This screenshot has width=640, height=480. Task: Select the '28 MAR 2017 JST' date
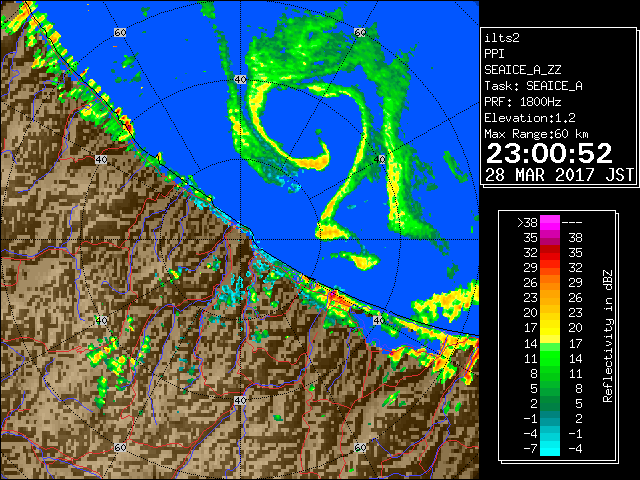point(559,175)
